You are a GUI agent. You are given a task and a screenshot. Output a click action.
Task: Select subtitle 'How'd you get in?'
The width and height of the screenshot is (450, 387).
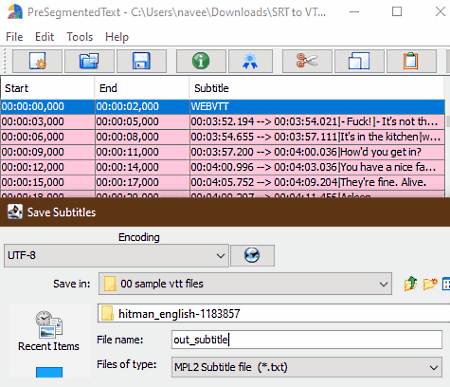coord(223,152)
